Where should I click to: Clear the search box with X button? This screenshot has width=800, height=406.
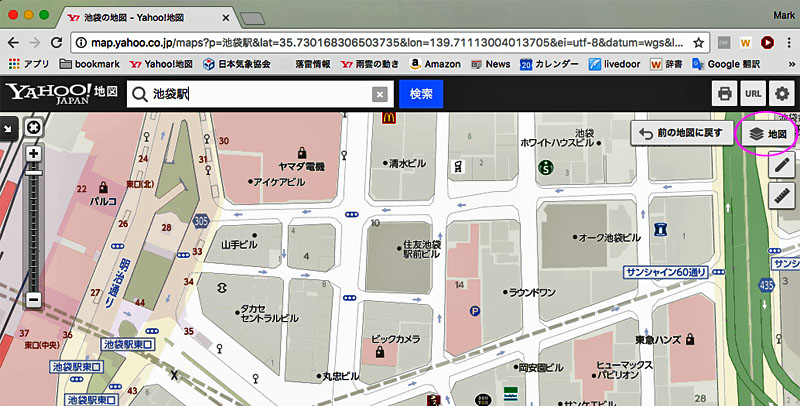[x=379, y=94]
